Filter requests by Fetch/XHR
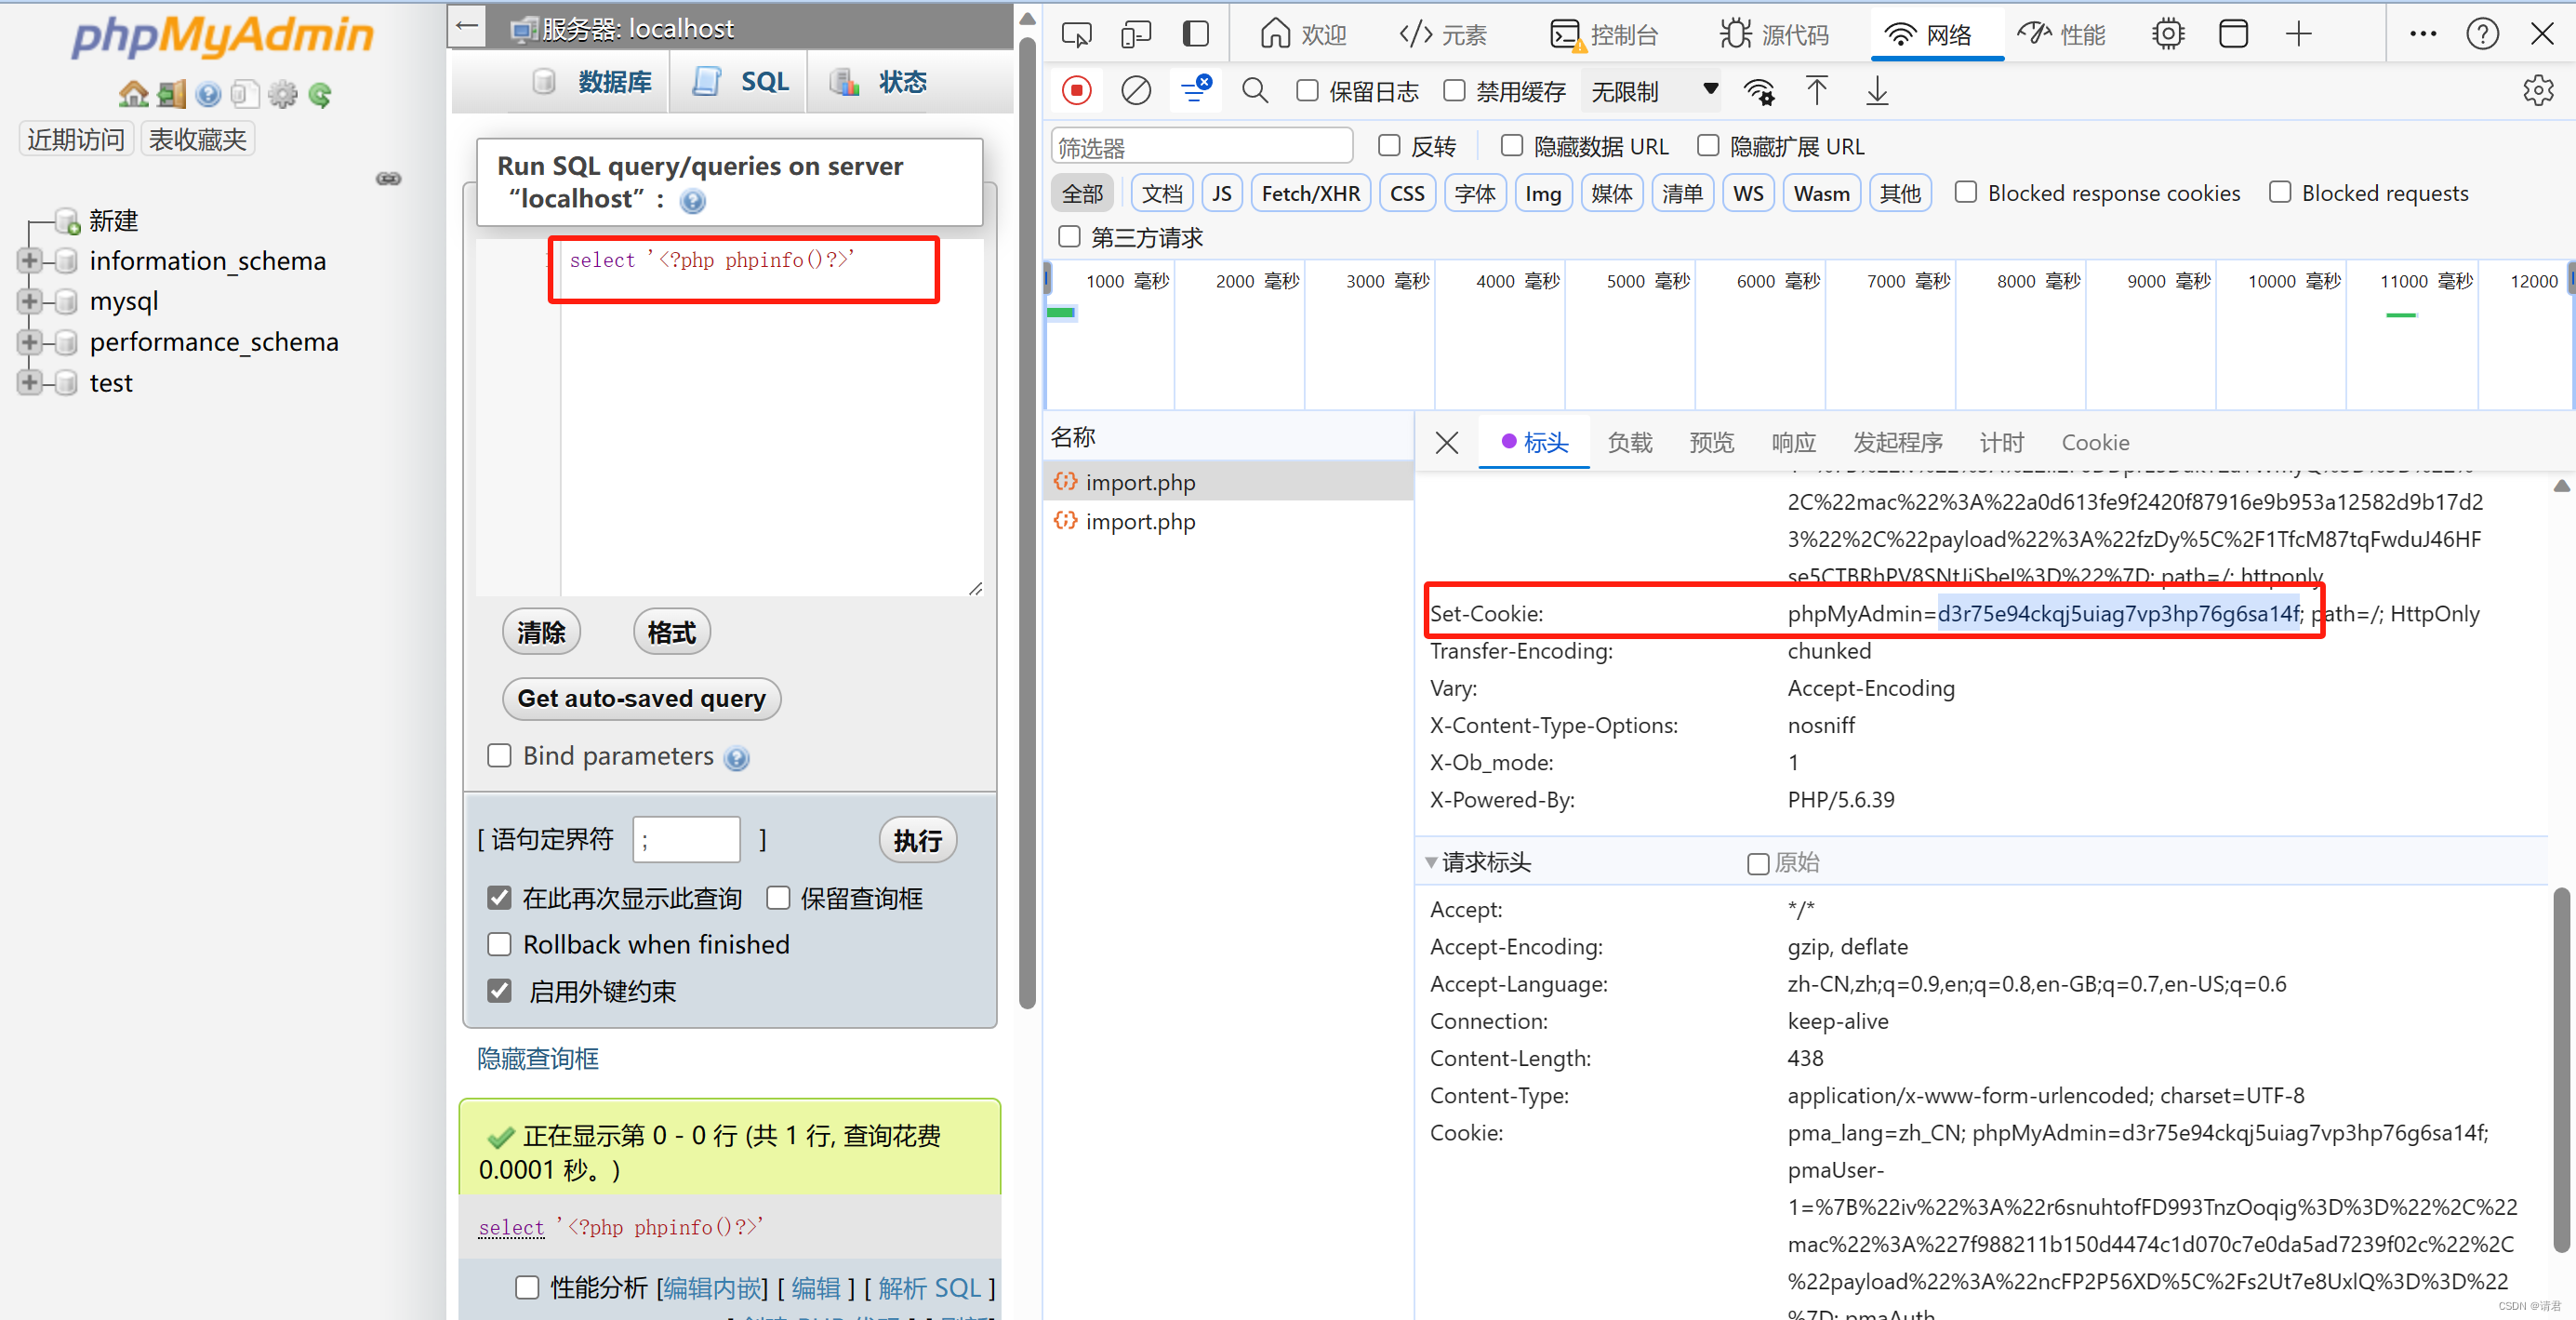The image size is (2576, 1320). click(x=1310, y=193)
